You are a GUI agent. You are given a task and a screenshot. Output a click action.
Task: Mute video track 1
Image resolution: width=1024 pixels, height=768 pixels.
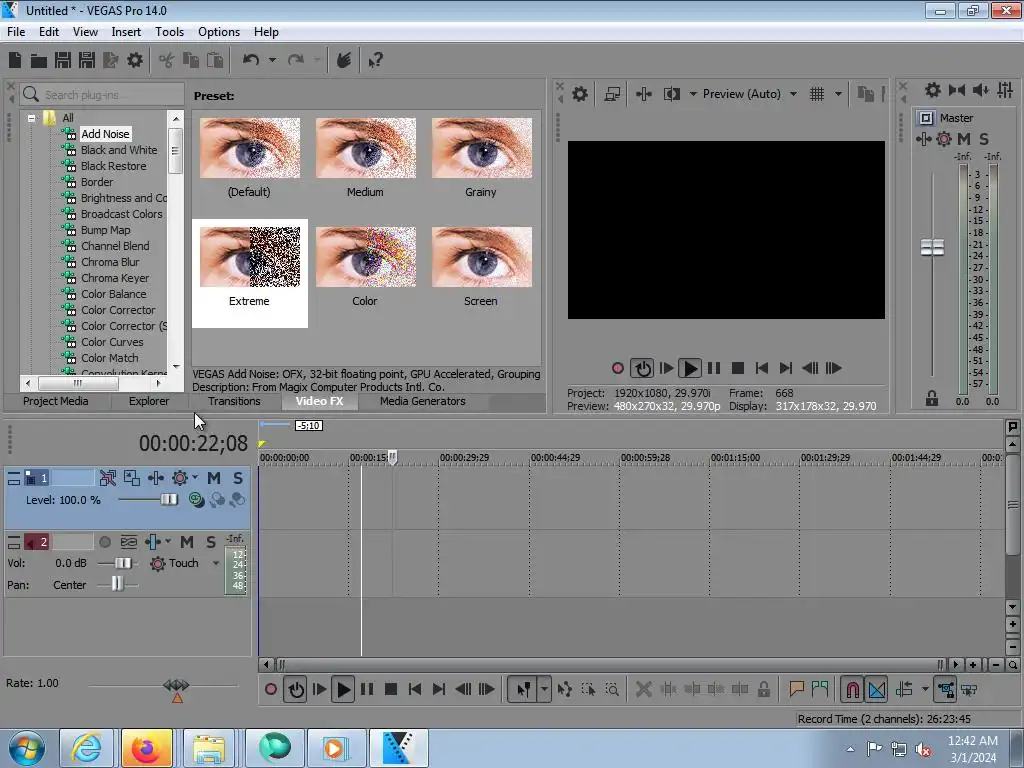point(214,478)
